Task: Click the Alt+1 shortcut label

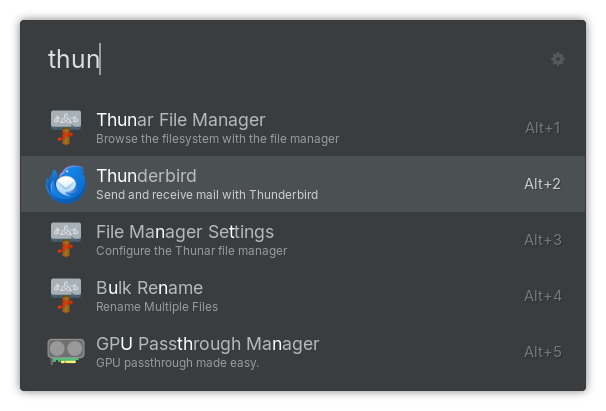Action: pyautogui.click(x=542, y=128)
